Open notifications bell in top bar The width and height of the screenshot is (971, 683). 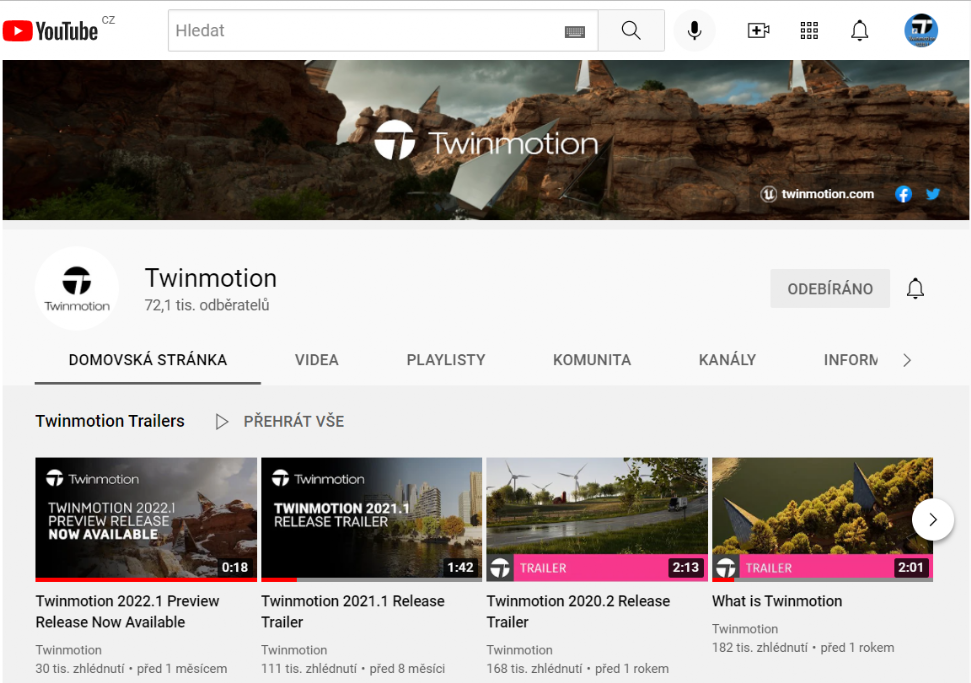(x=860, y=30)
